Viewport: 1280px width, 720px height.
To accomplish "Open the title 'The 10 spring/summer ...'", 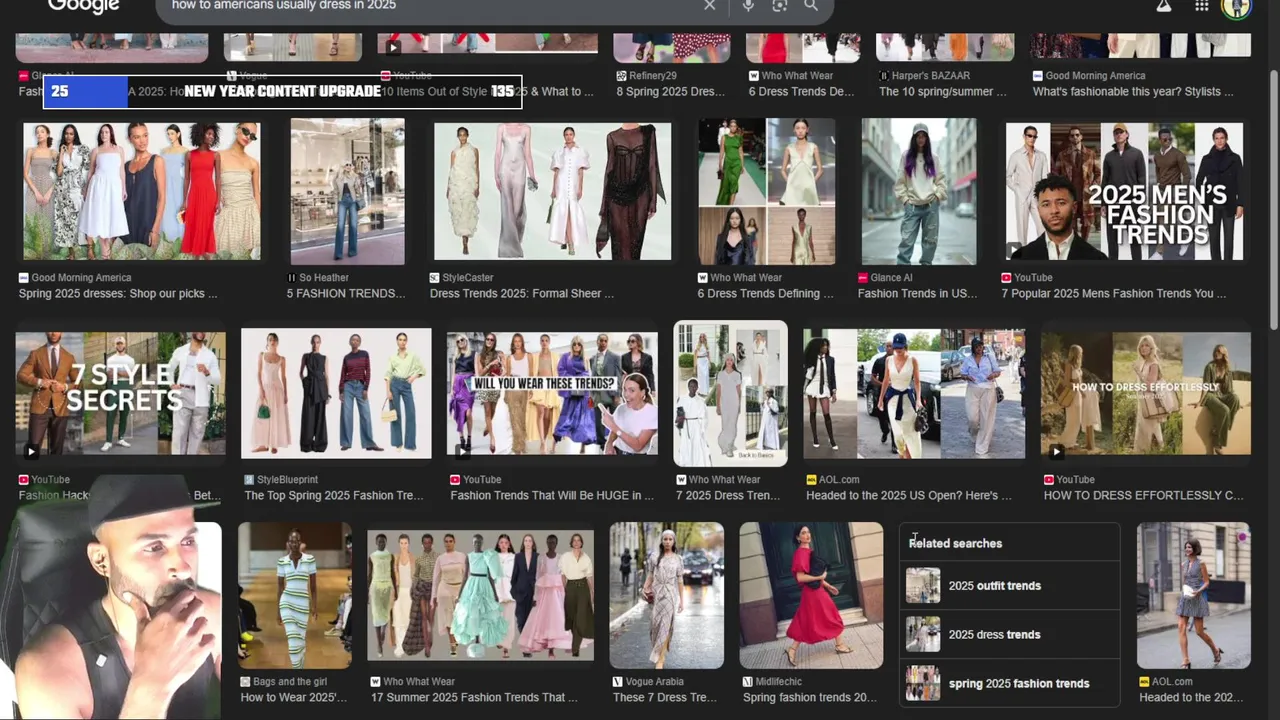I will pyautogui.click(x=943, y=92).
